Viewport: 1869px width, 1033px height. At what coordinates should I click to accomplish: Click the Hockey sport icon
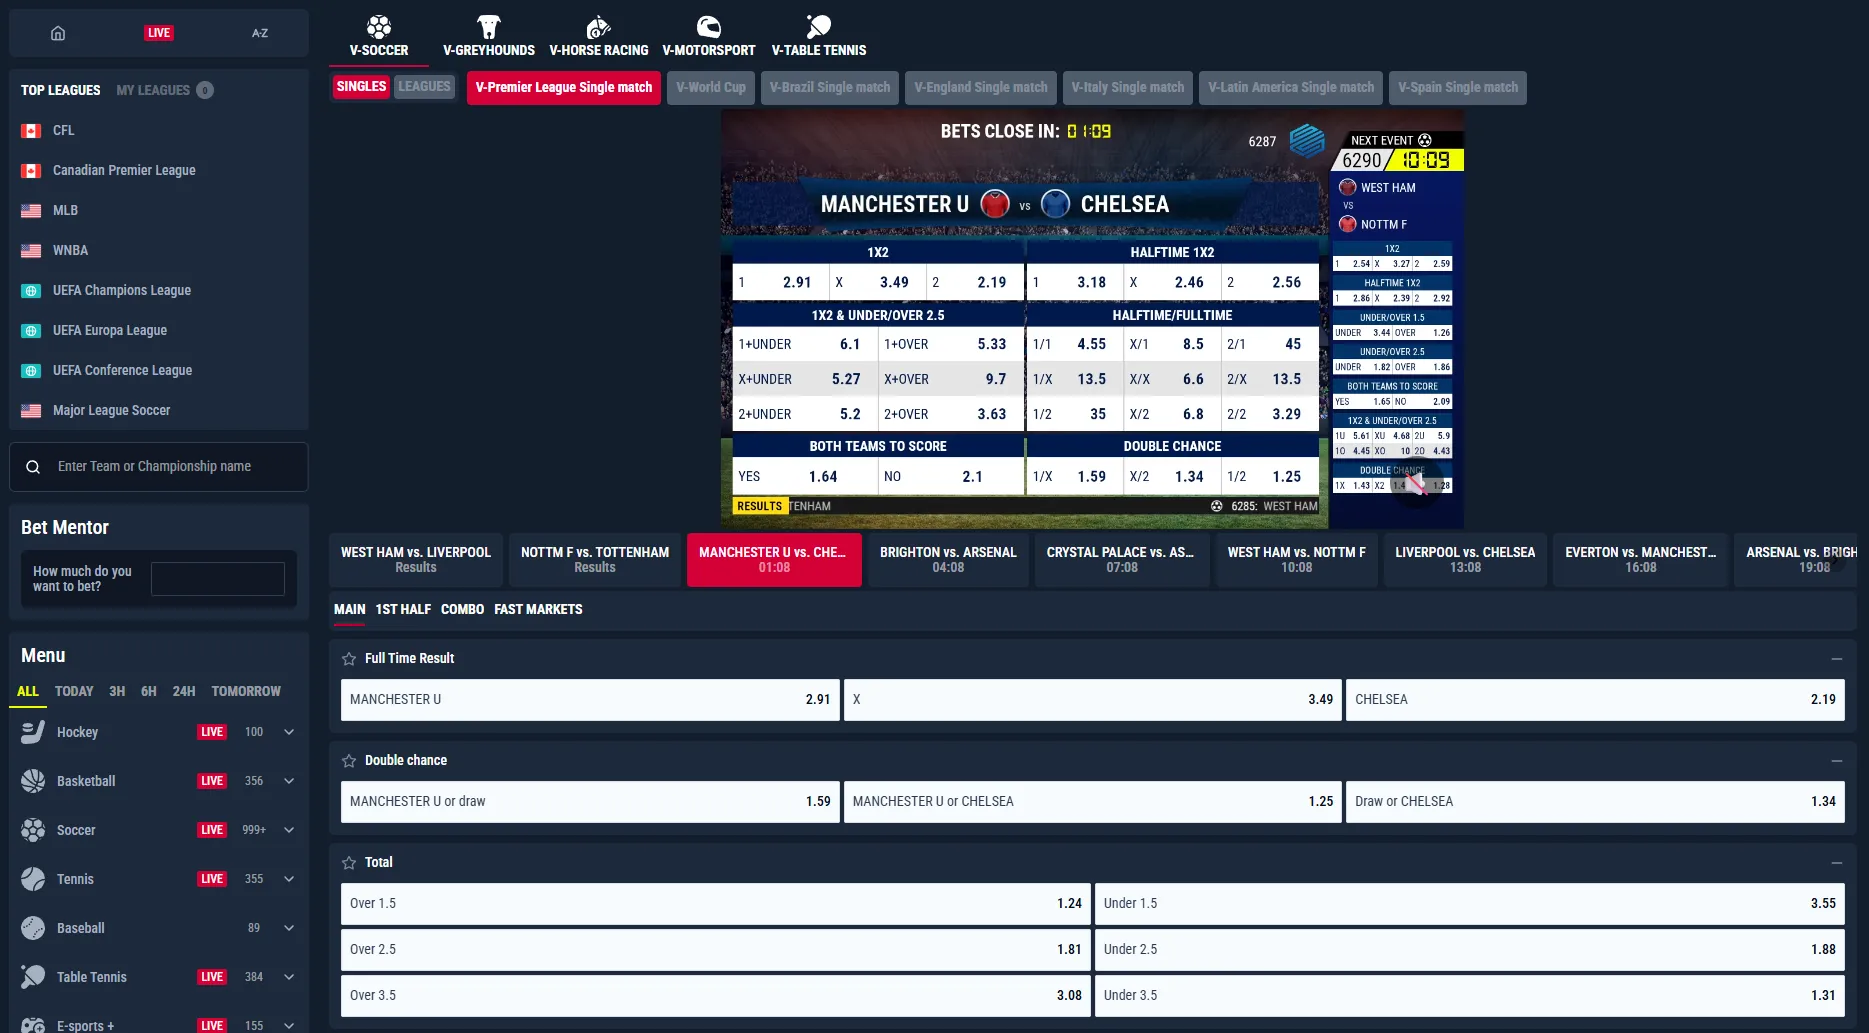[x=33, y=732]
